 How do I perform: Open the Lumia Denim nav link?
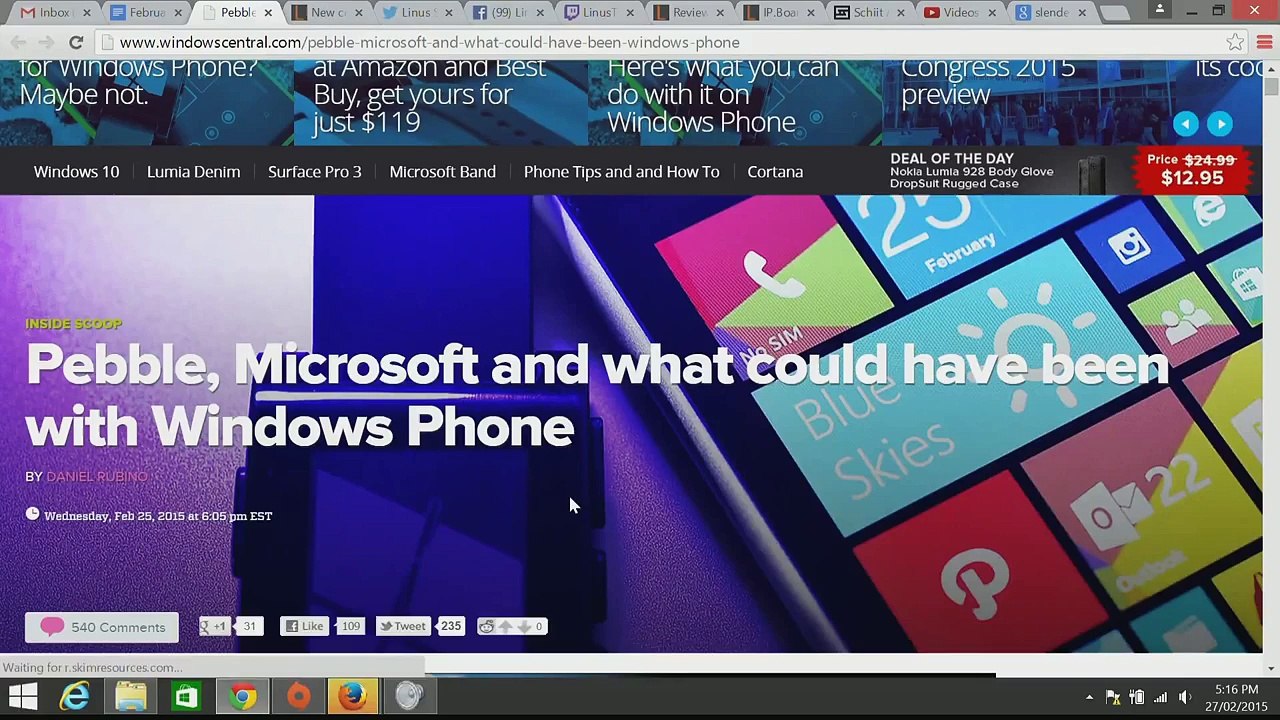(x=193, y=172)
